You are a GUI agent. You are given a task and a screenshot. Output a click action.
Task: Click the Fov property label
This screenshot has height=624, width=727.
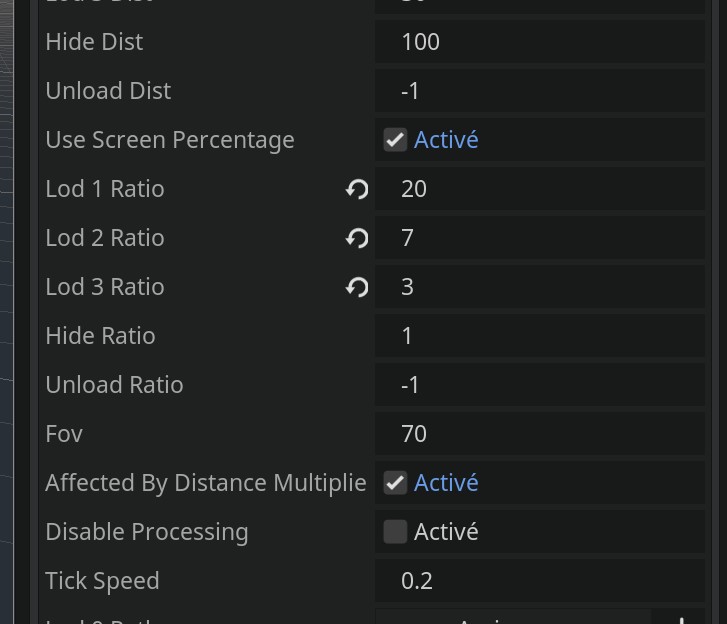[64, 434]
